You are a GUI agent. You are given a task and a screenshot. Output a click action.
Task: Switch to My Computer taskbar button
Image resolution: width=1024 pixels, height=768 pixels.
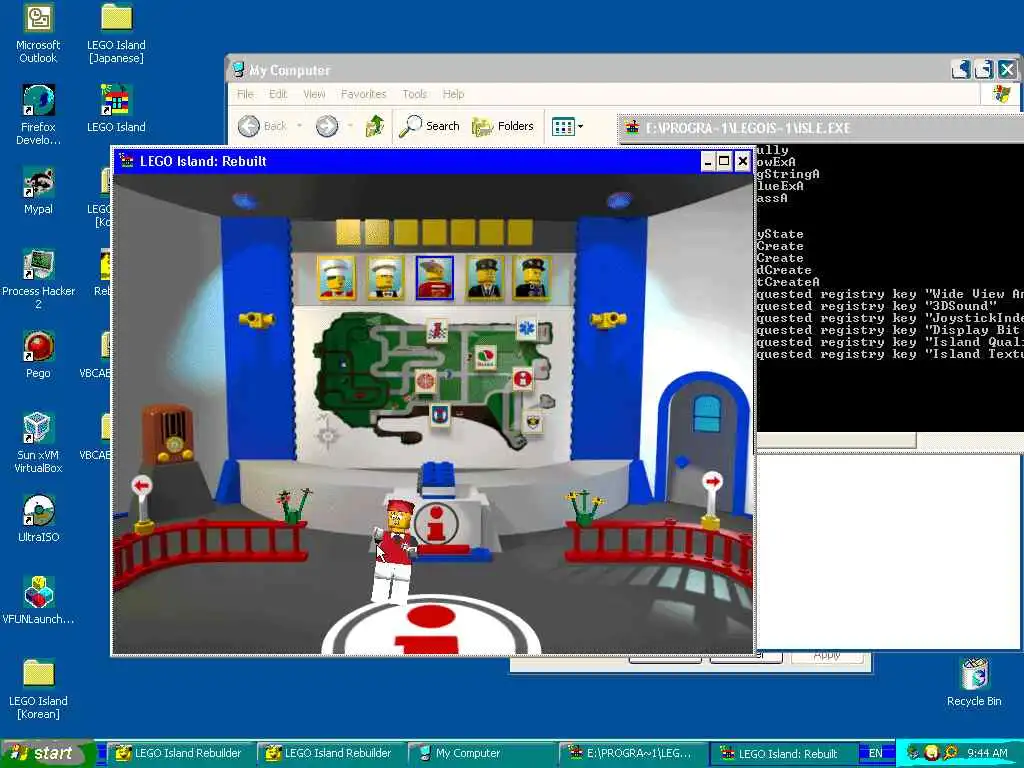[x=482, y=753]
